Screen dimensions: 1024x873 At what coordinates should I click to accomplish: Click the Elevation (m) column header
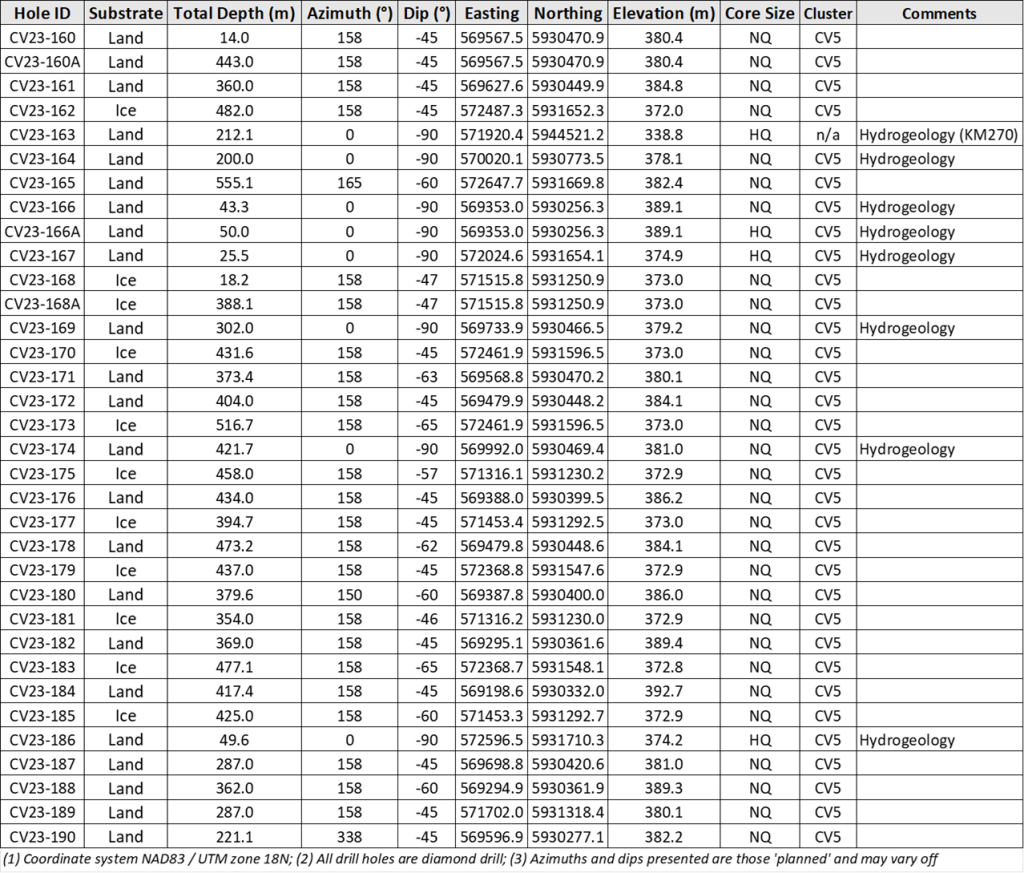click(x=664, y=13)
